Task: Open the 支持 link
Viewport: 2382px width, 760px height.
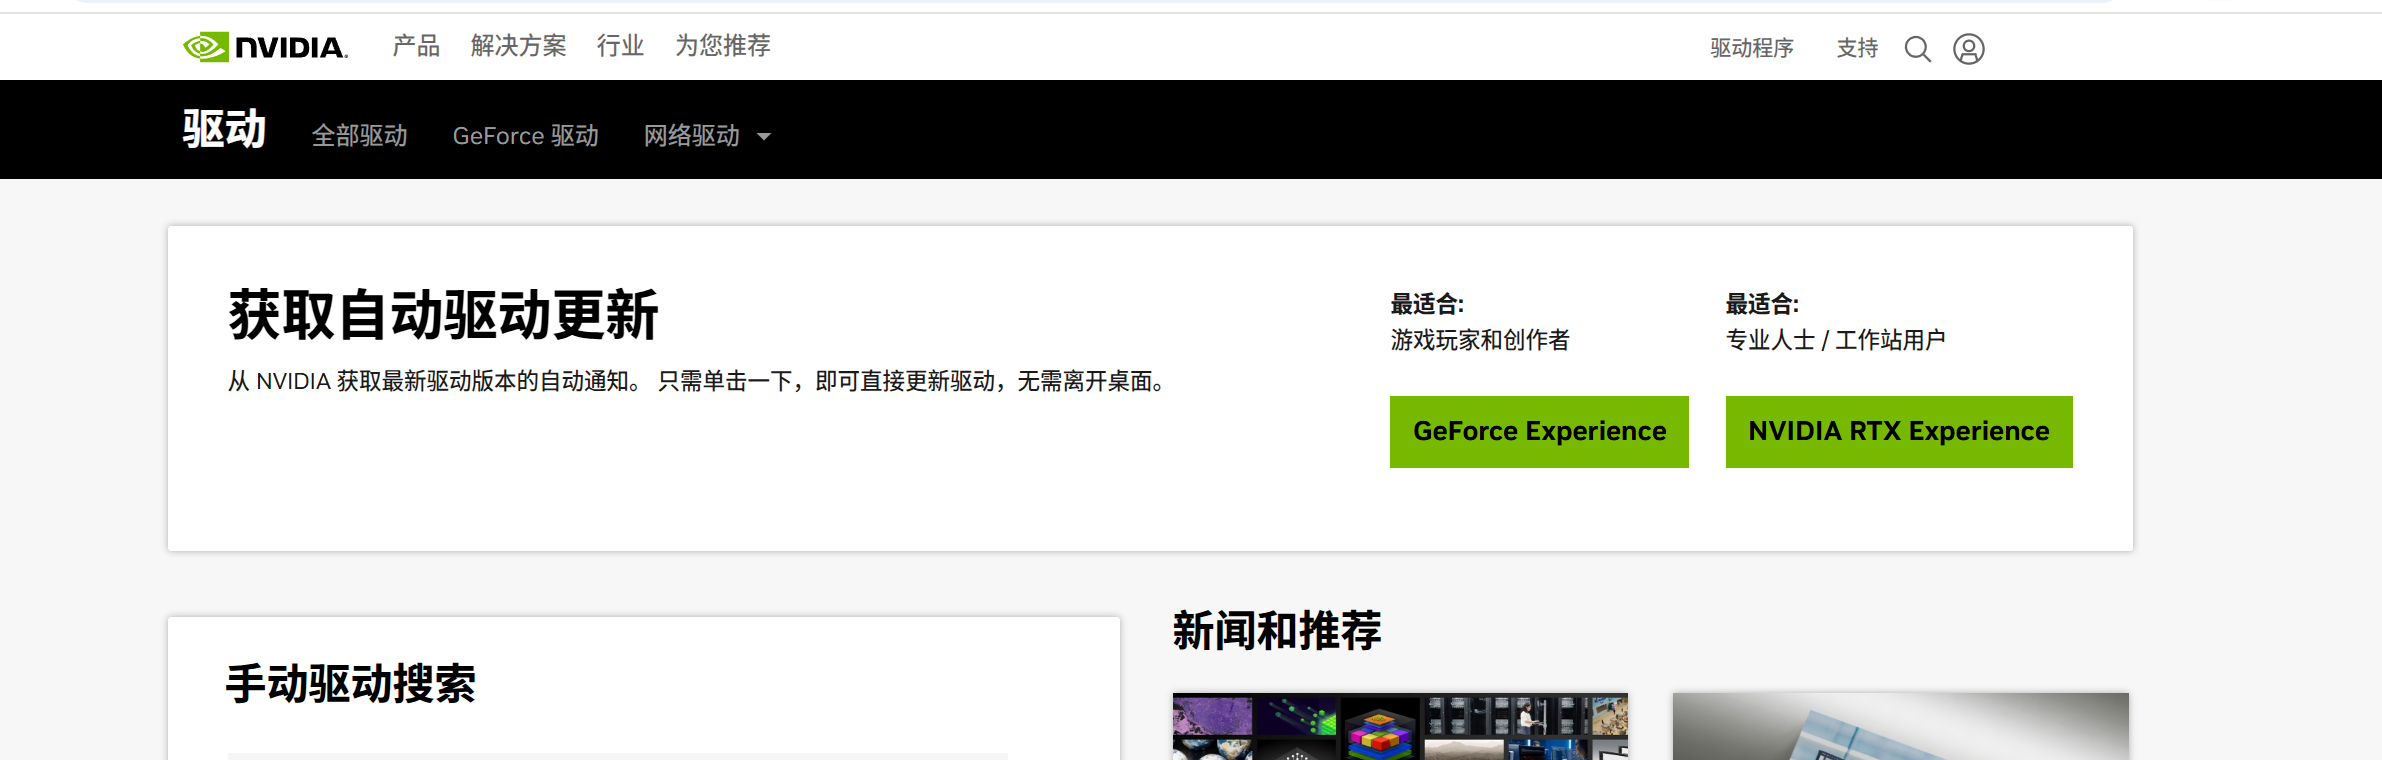Action: tap(1857, 48)
